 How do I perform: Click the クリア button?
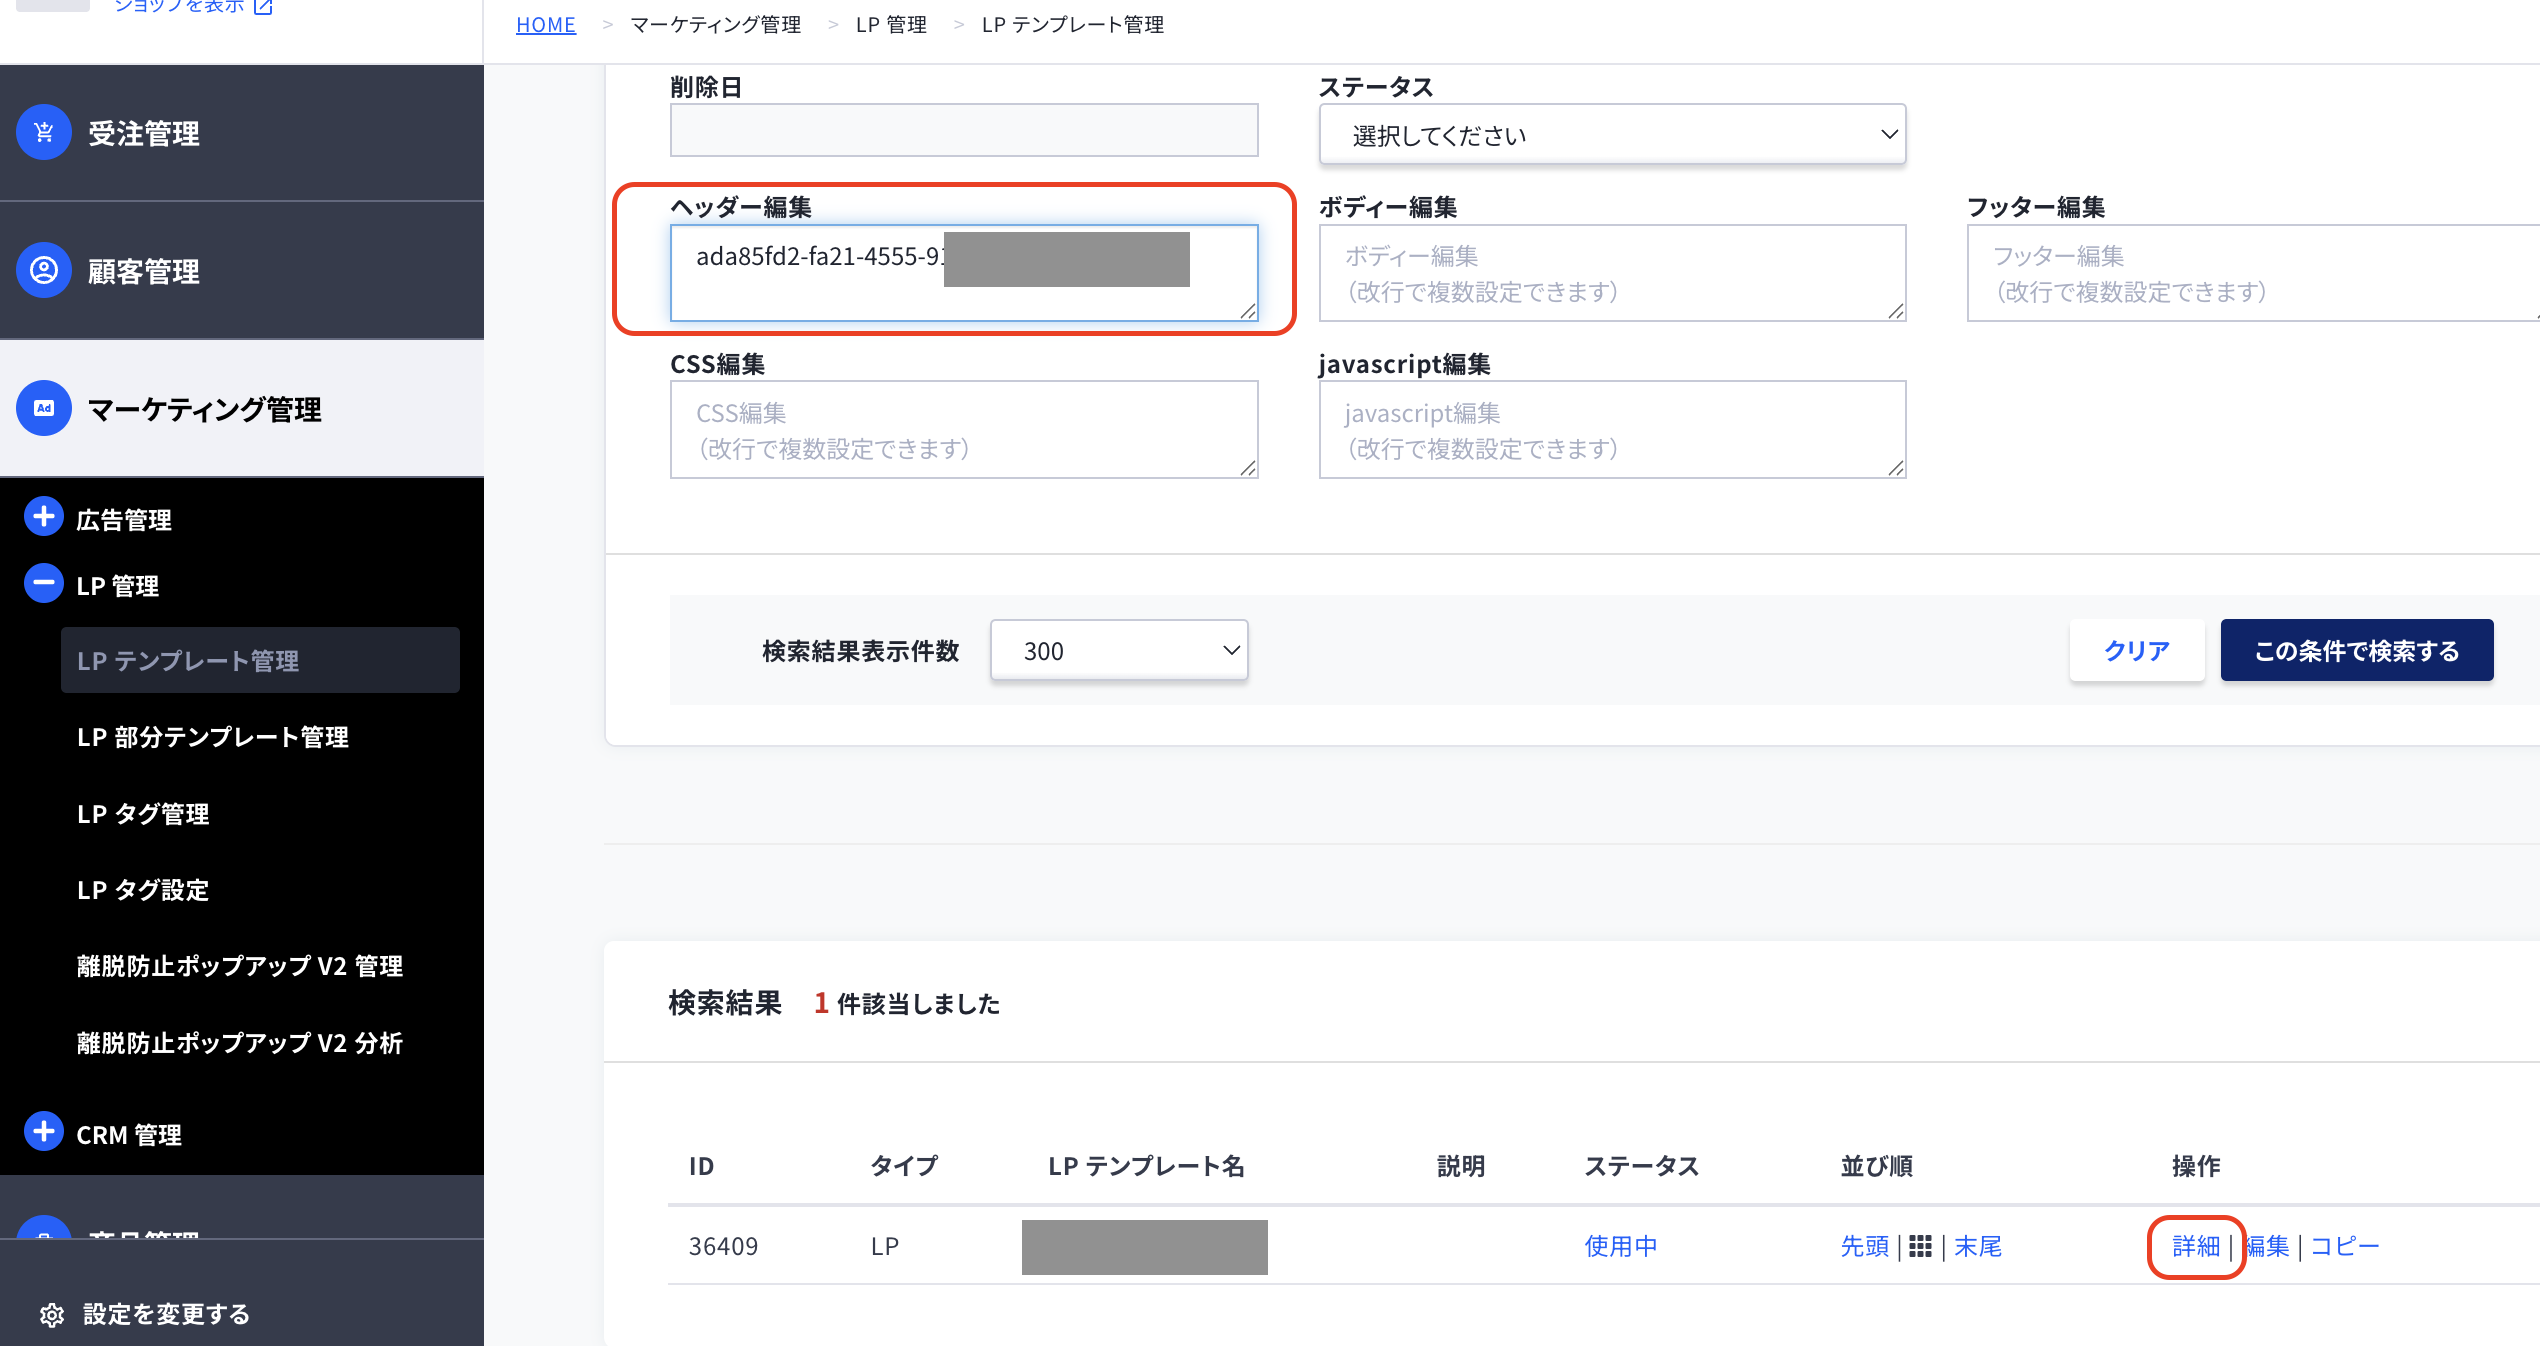click(2137, 651)
